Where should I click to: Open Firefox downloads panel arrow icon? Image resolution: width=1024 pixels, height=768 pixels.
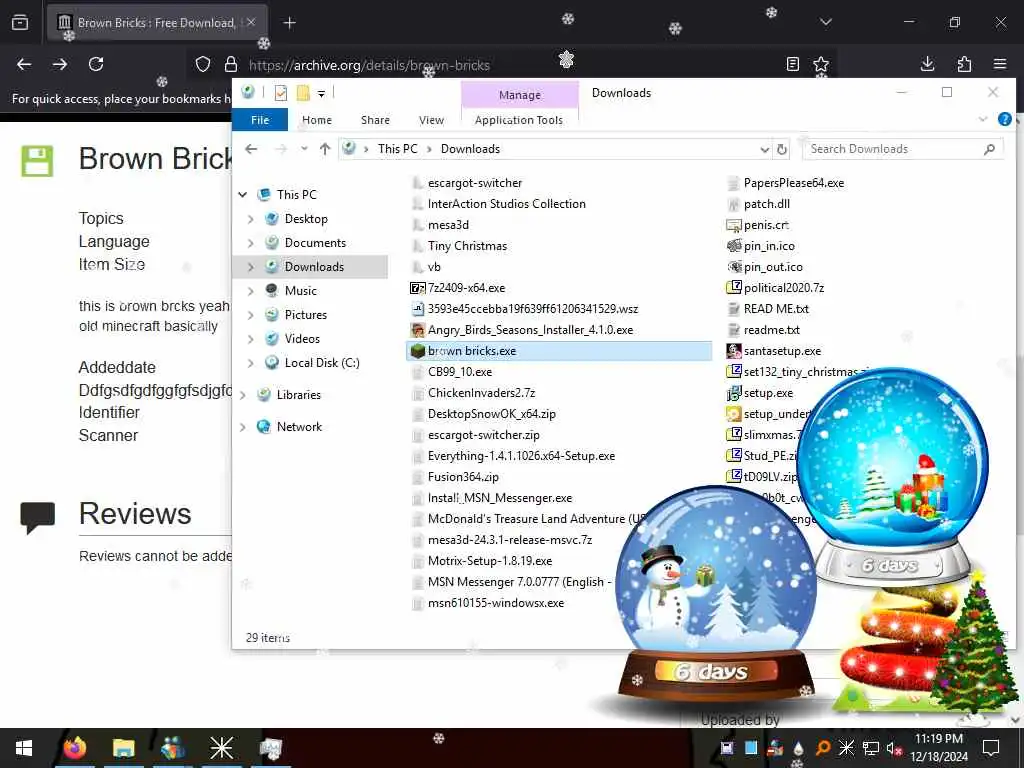tap(927, 64)
